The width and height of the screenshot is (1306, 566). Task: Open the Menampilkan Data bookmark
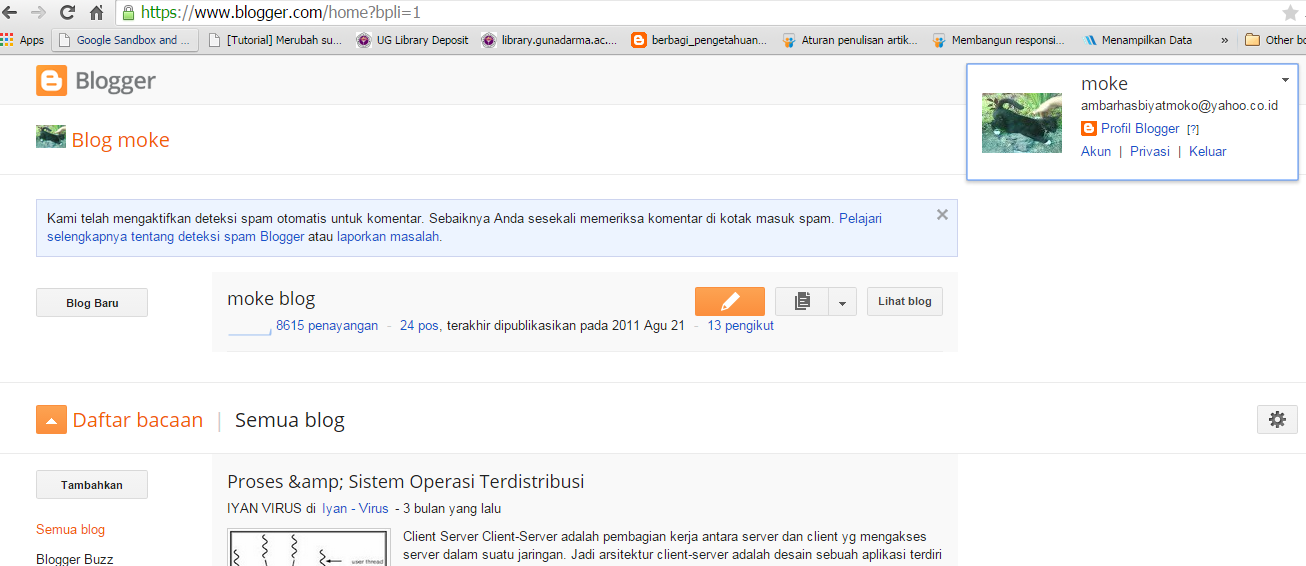click(x=1137, y=40)
